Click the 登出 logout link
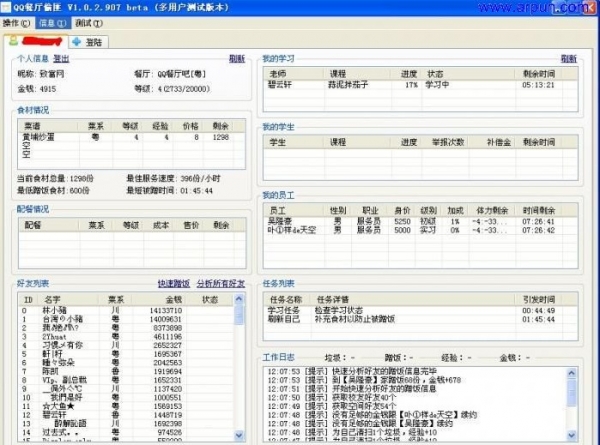 pos(61,59)
